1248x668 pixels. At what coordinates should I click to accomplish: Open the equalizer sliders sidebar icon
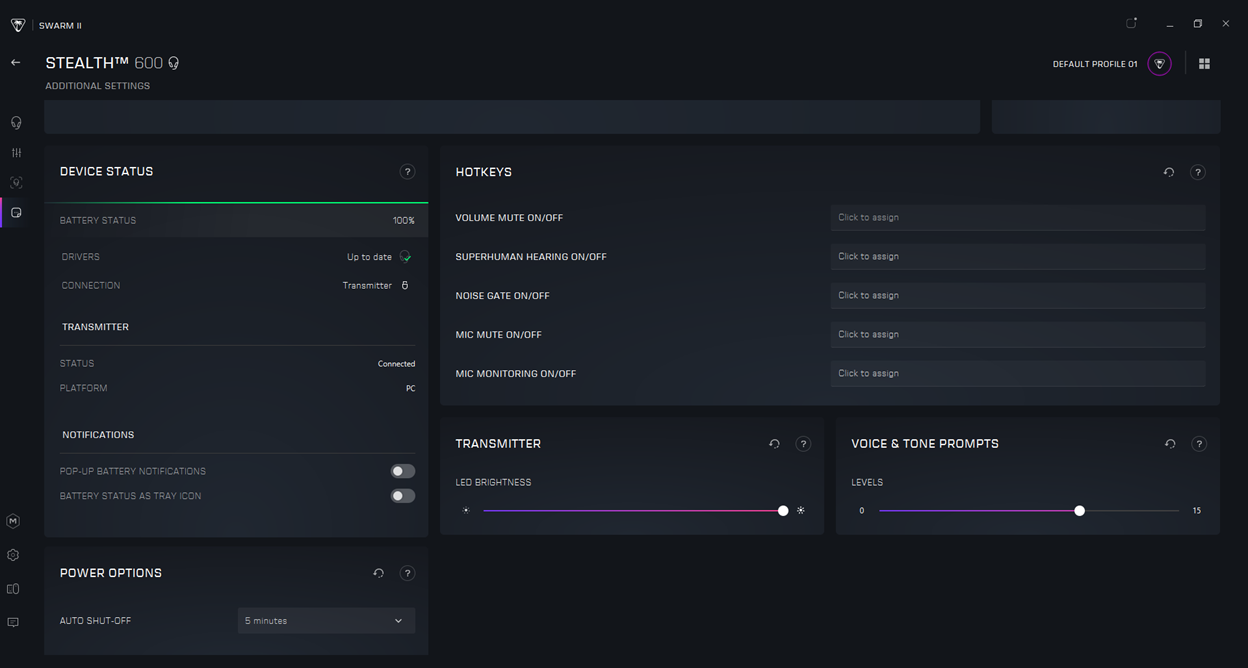point(16,153)
